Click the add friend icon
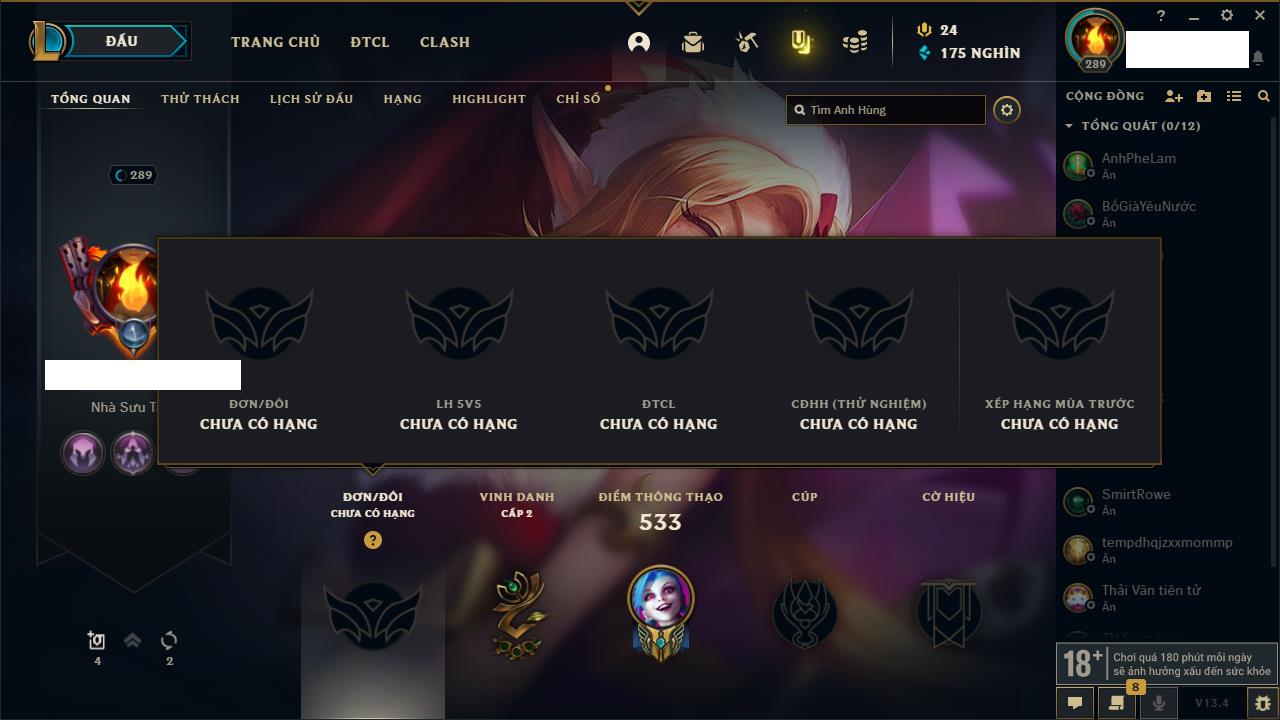 (x=1174, y=96)
